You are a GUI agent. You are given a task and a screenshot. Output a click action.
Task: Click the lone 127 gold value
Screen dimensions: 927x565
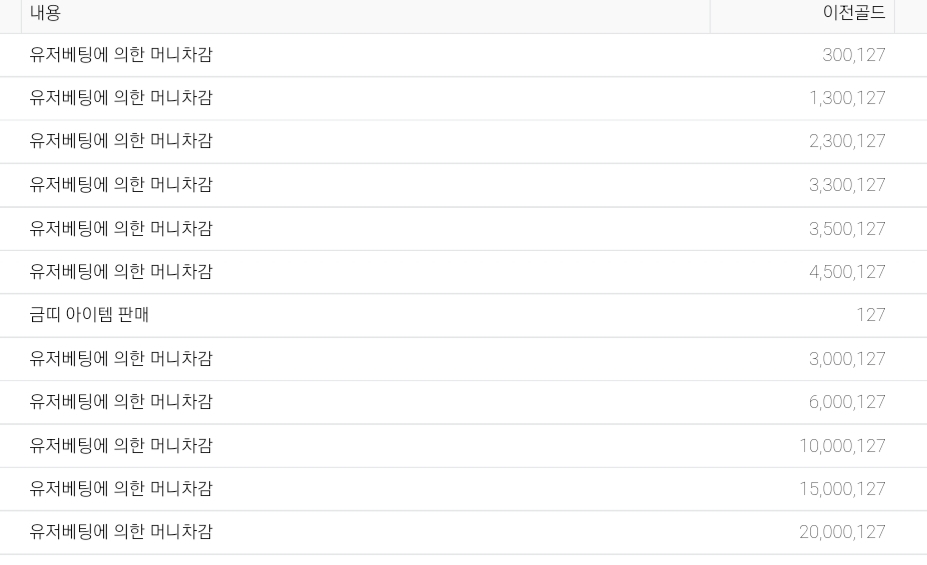click(870, 315)
